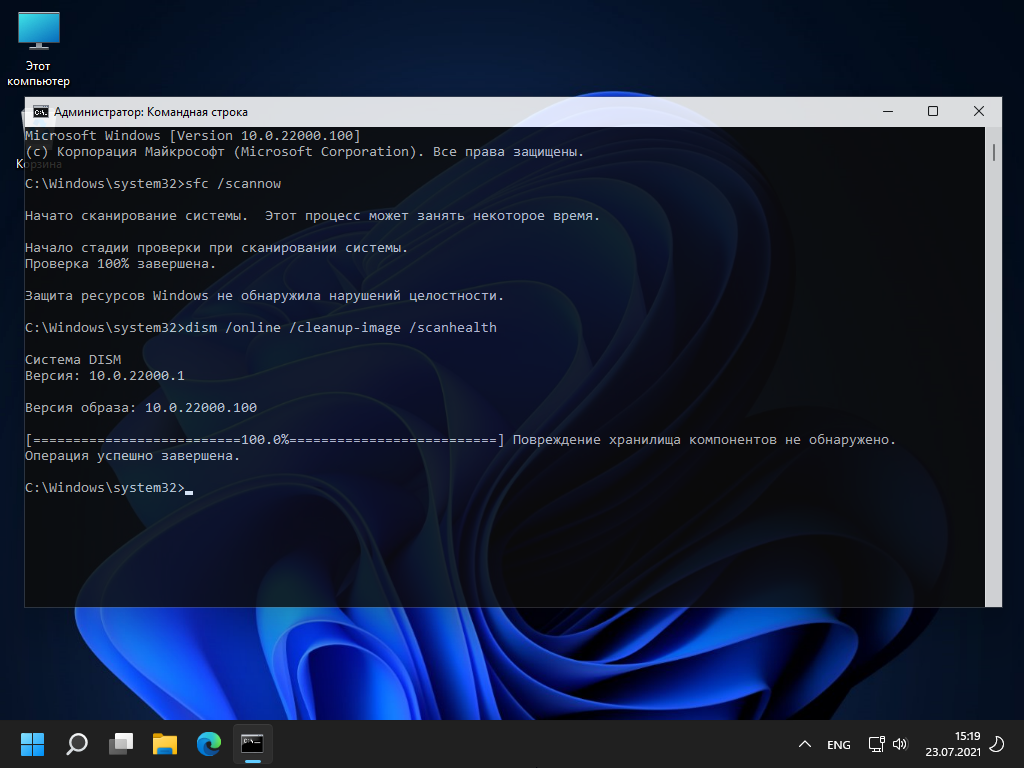Open the cmd window system menu icon

click(x=41, y=112)
